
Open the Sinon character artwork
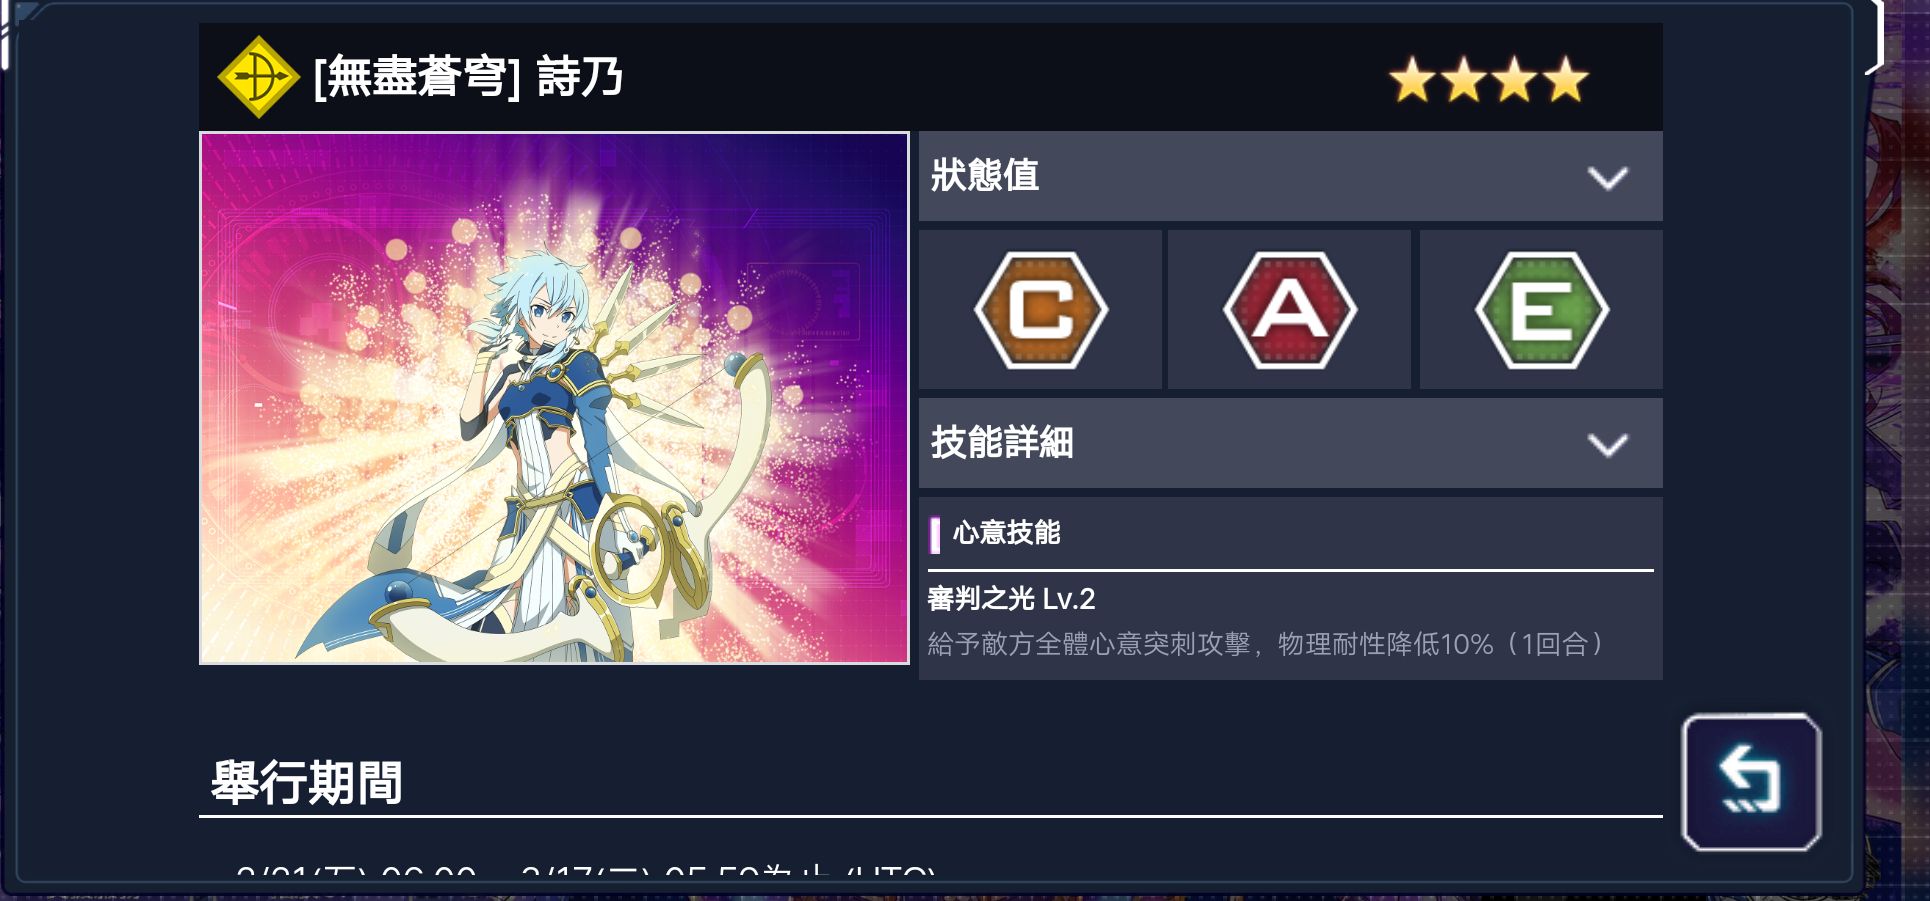tap(554, 397)
